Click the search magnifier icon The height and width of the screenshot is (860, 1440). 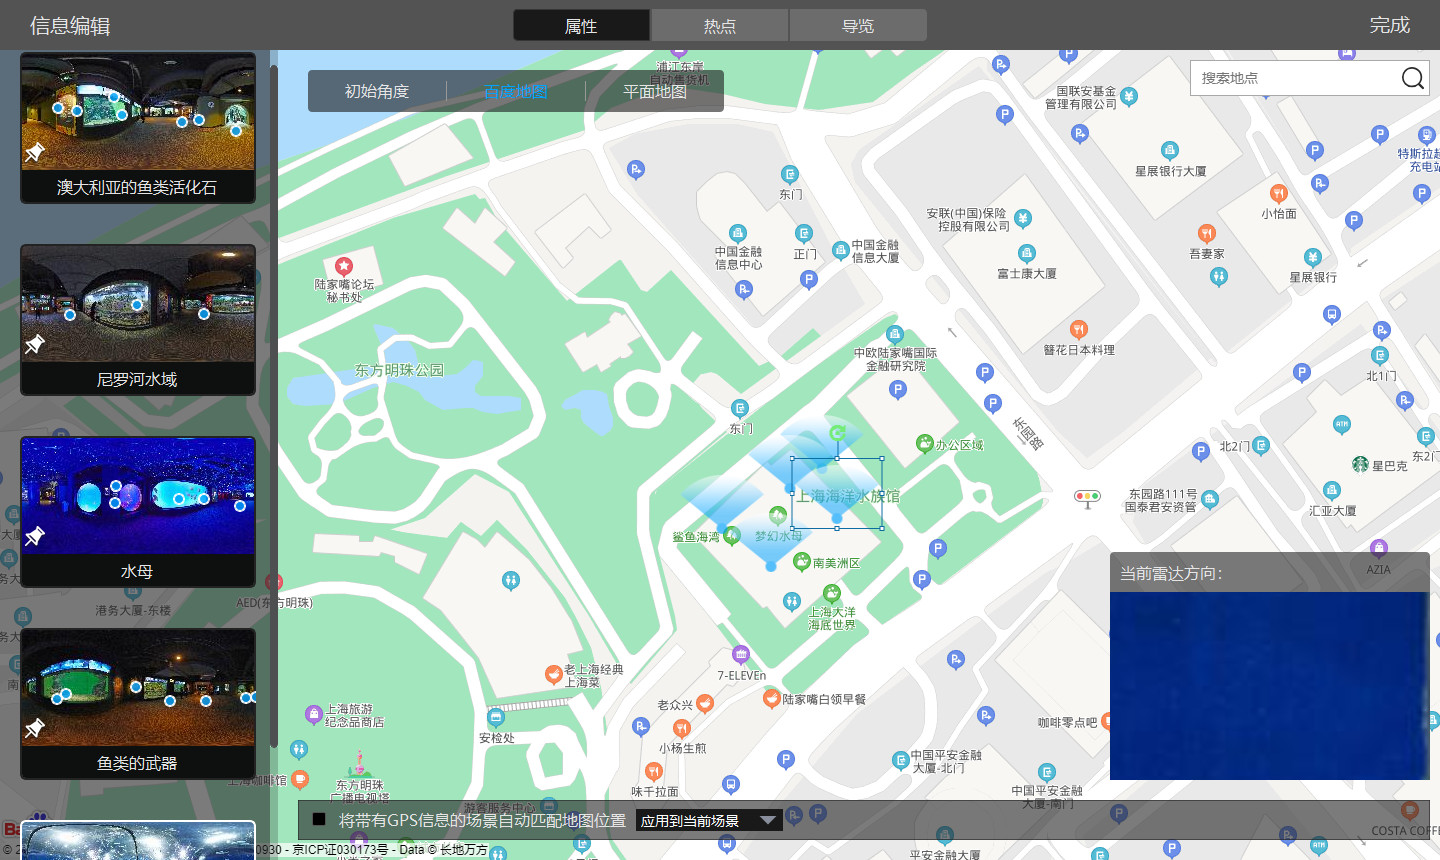tap(1412, 78)
